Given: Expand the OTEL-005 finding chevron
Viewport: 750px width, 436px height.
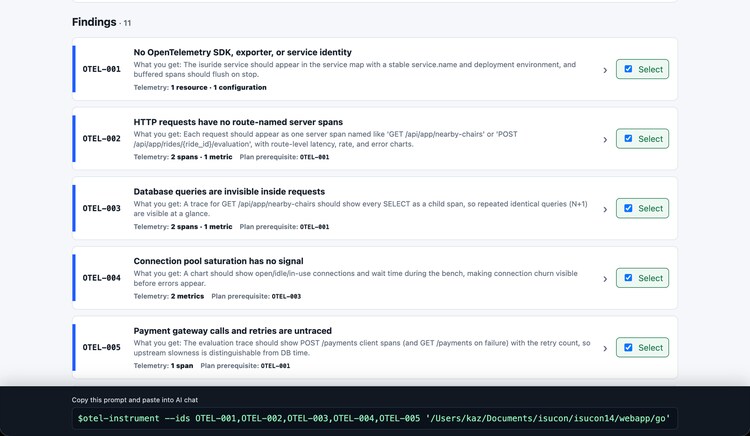Looking at the screenshot, I should click(x=605, y=349).
